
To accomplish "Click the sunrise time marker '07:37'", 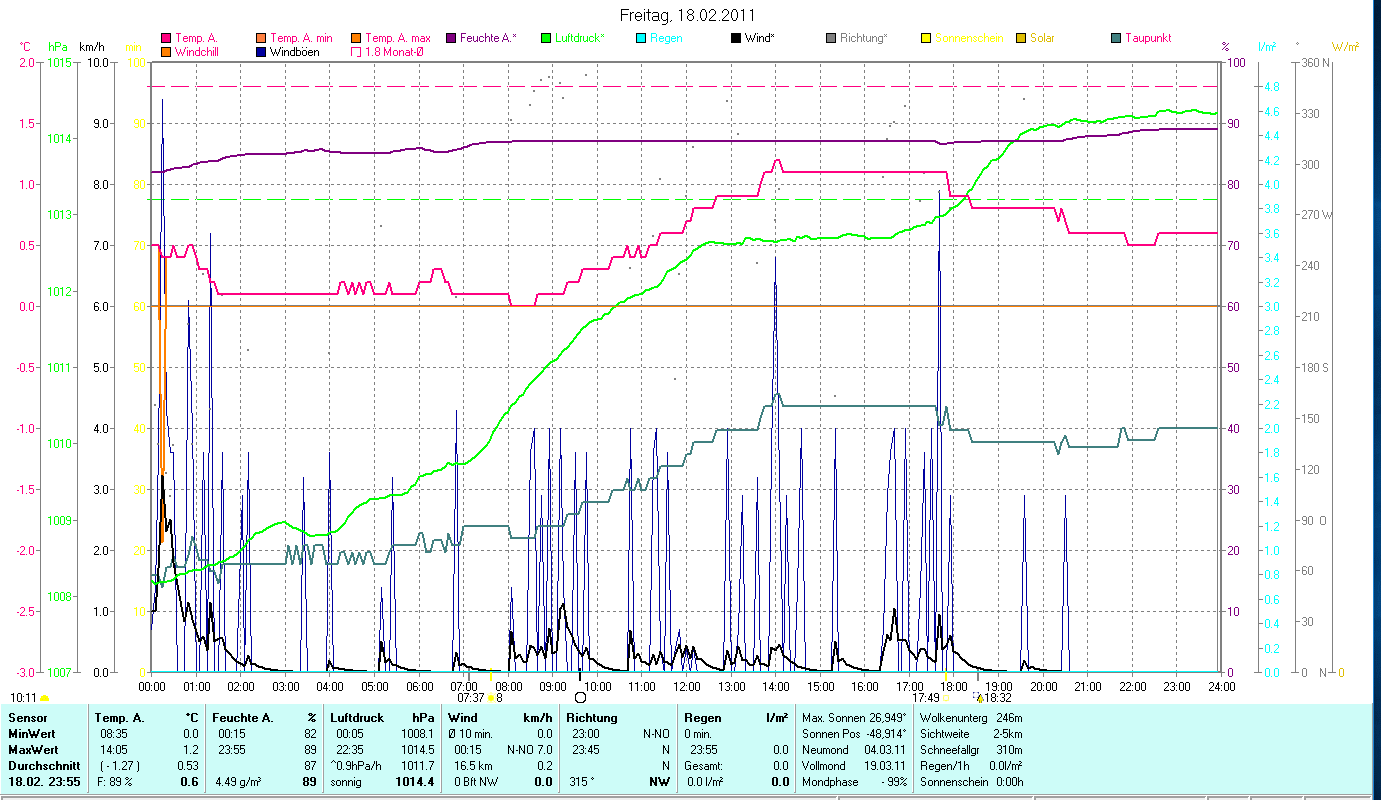I will (470, 698).
